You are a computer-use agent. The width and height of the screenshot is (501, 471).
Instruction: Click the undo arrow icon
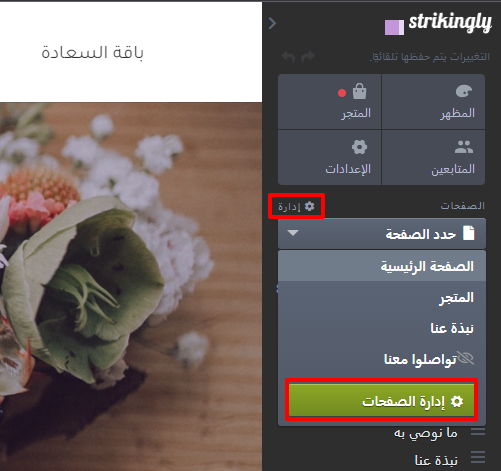click(288, 57)
